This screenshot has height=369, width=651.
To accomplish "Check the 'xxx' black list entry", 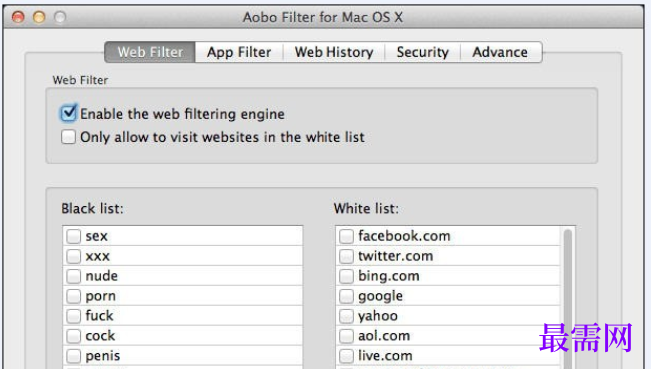I will point(73,256).
